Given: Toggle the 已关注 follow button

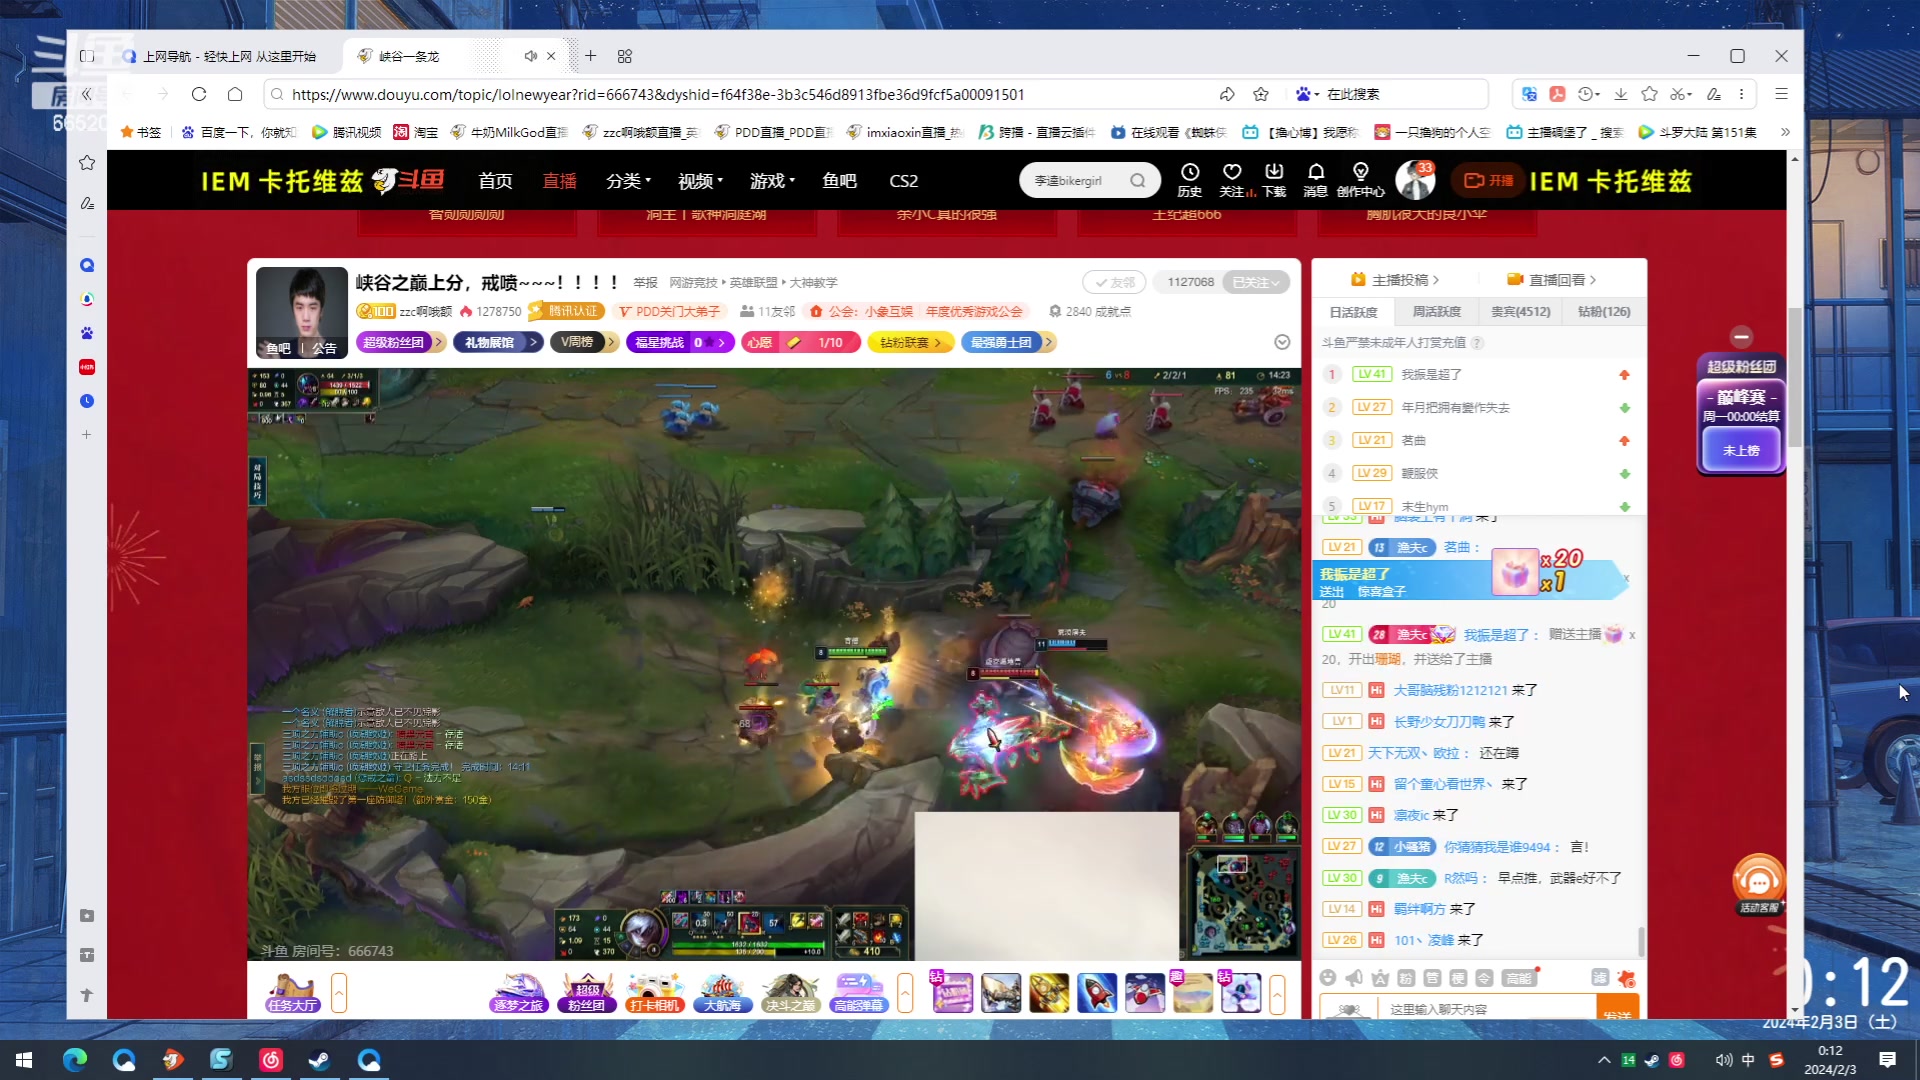Looking at the screenshot, I should (x=1256, y=282).
